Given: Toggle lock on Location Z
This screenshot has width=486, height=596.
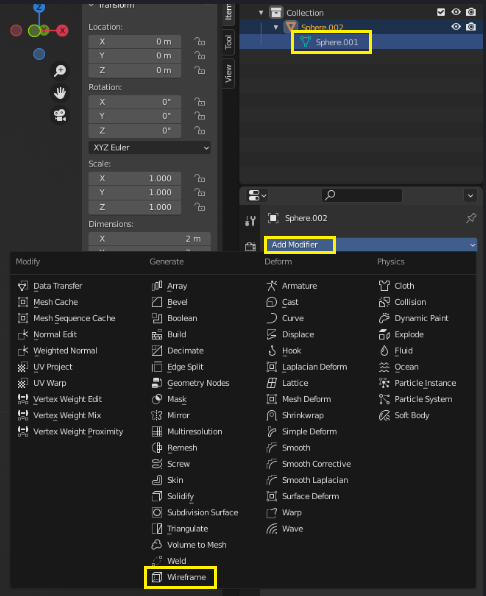Looking at the screenshot, I should 199,70.
